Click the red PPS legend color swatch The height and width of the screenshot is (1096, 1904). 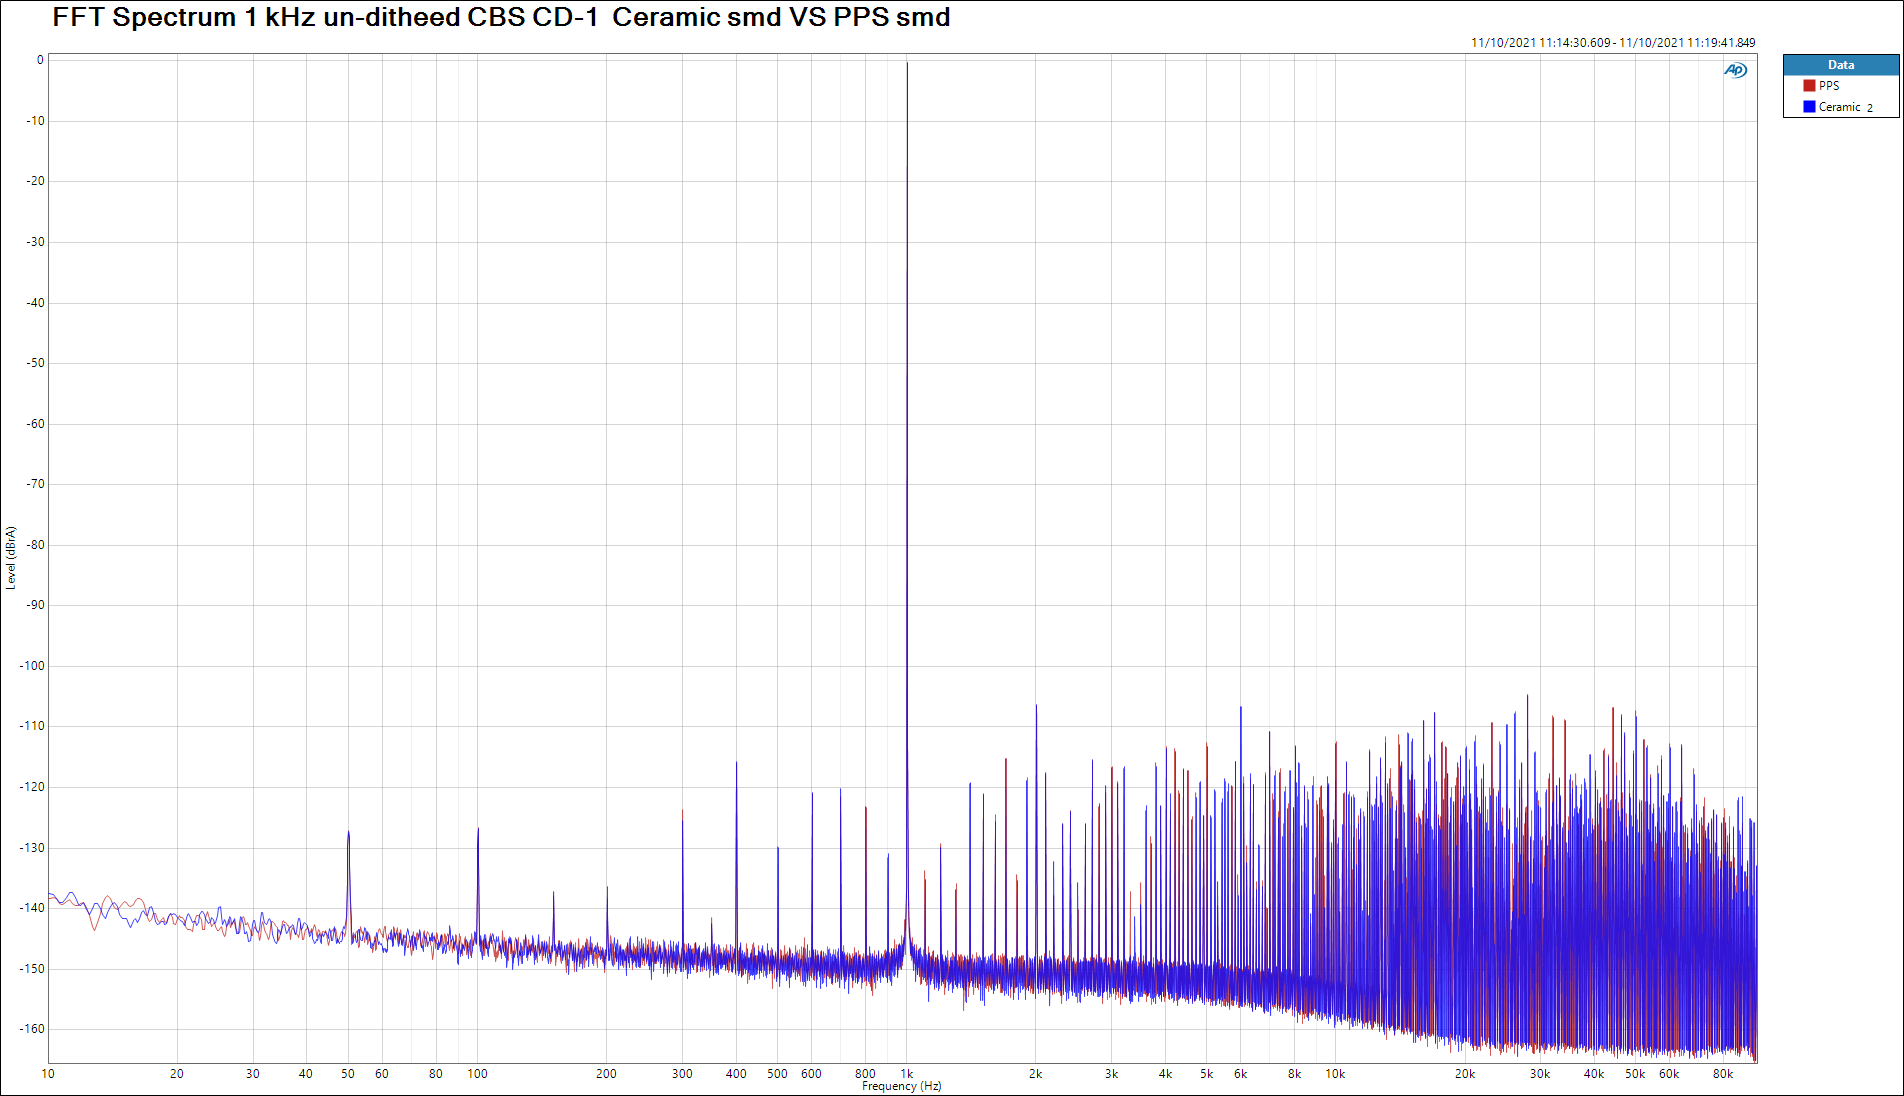click(1809, 86)
